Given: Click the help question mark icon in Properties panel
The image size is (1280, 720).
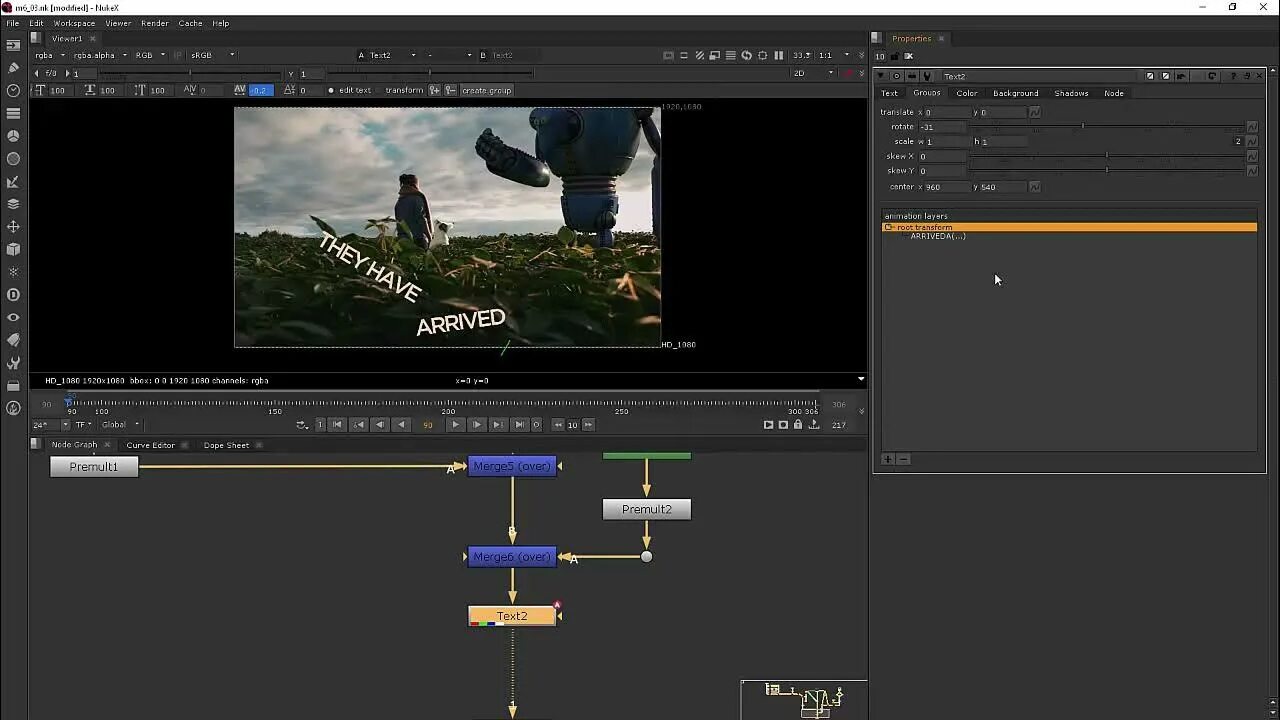Looking at the screenshot, I should (1234, 76).
